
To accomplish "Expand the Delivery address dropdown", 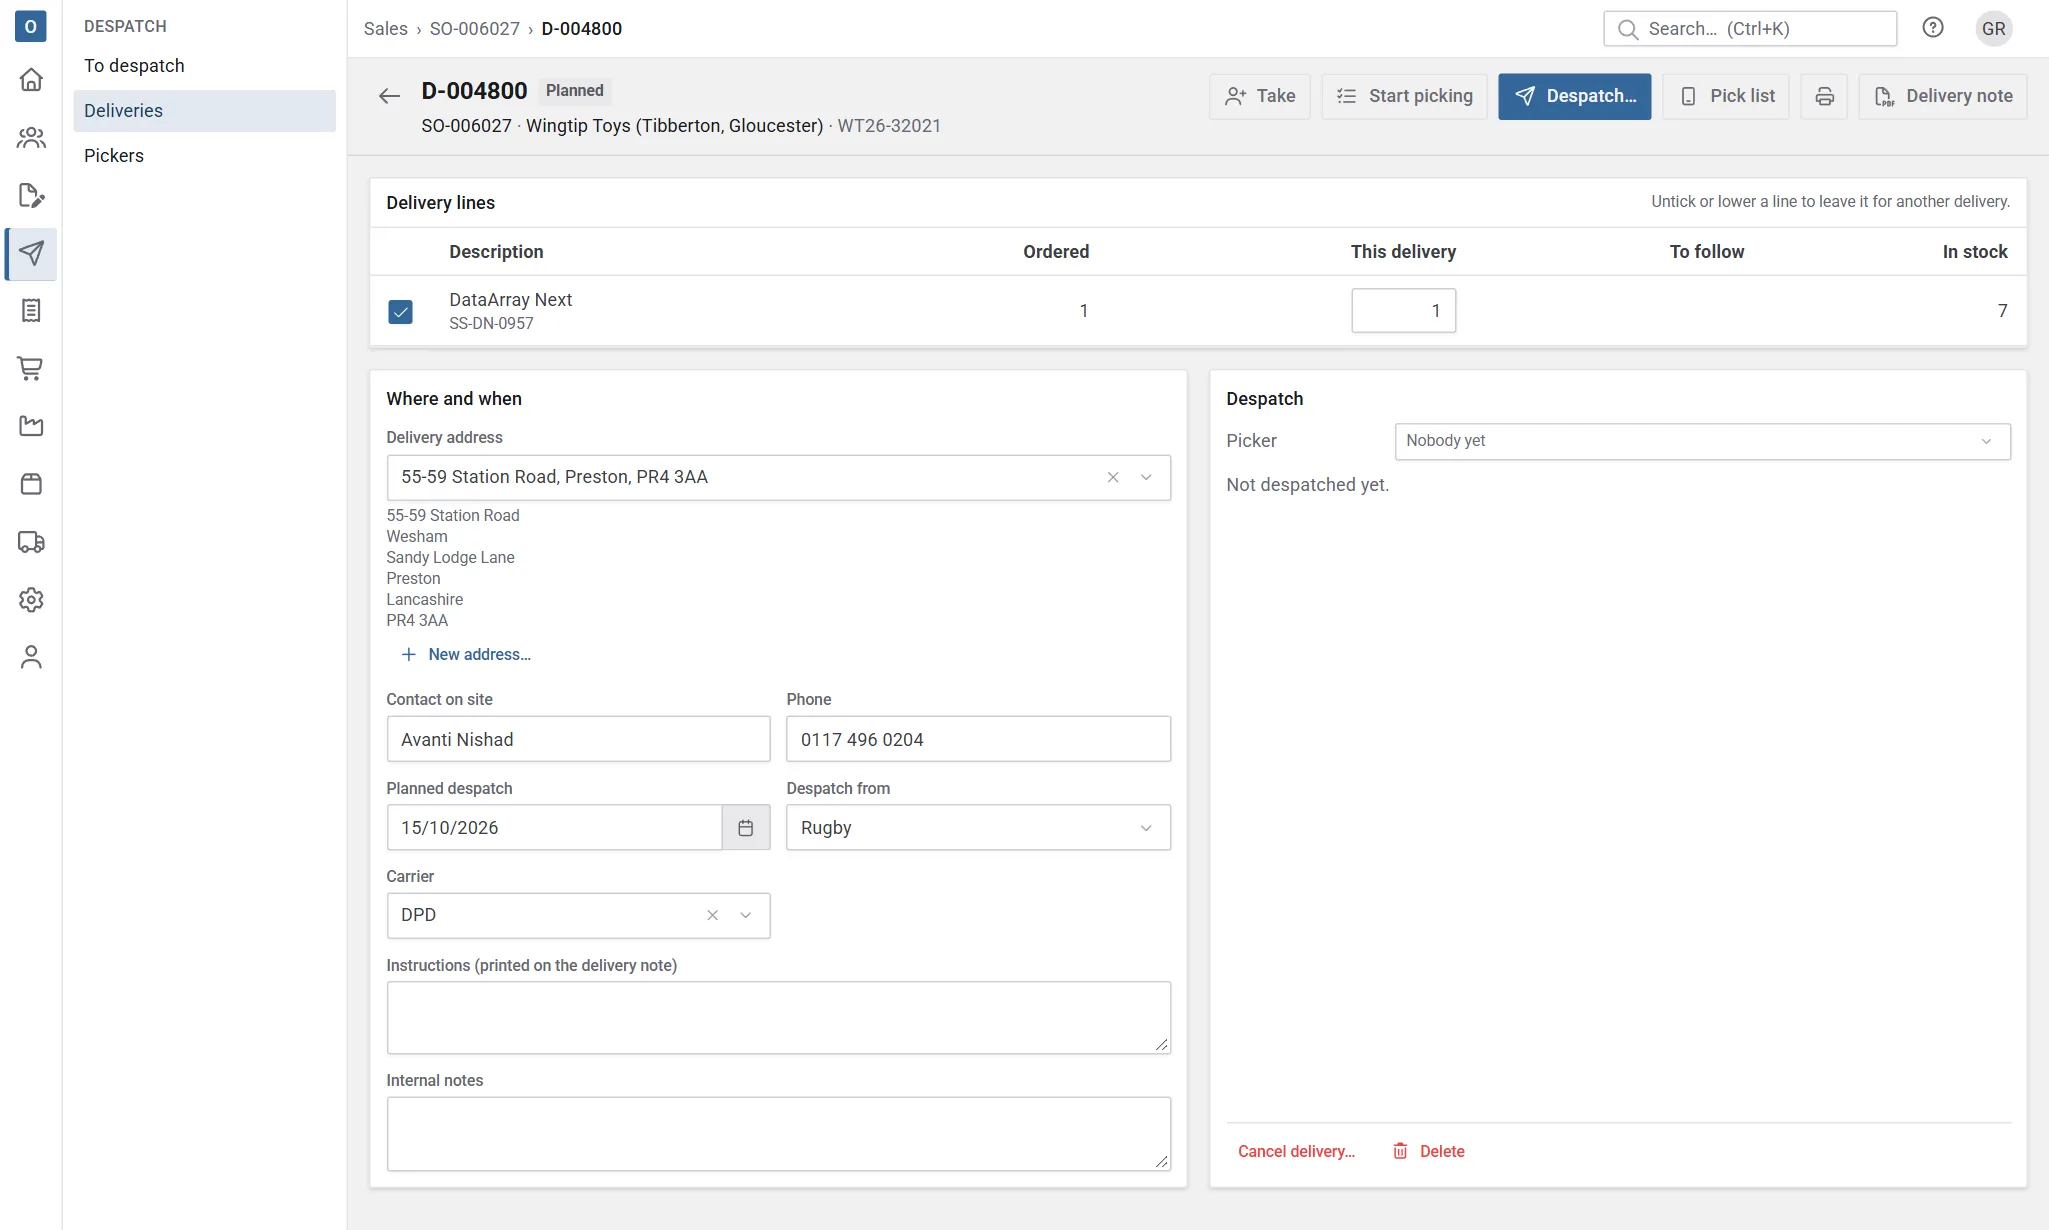I will click(x=1146, y=478).
